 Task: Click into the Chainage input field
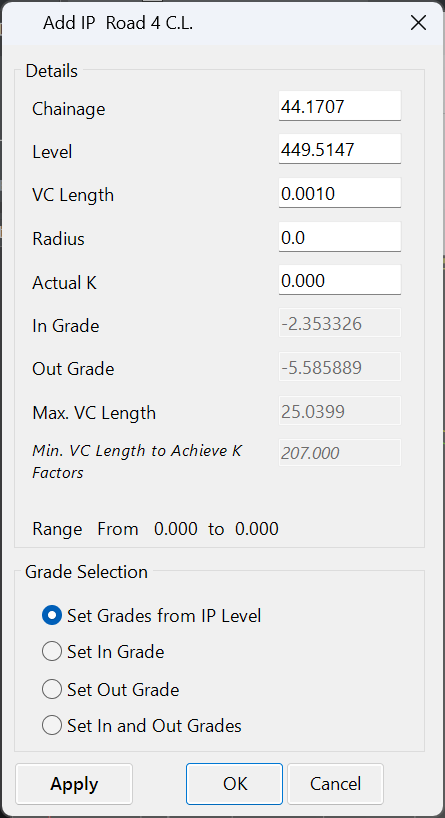pyautogui.click(x=340, y=106)
